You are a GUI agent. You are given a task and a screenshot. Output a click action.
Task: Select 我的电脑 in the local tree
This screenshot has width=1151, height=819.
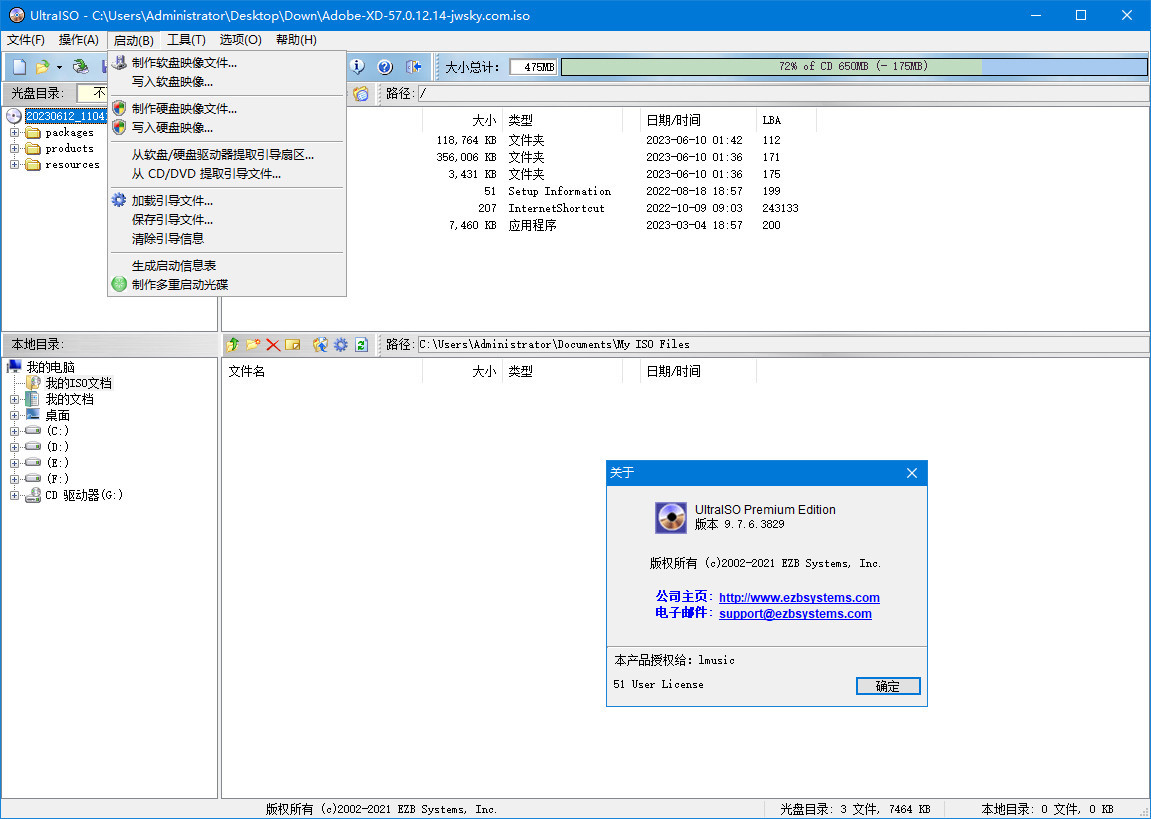tap(51, 367)
